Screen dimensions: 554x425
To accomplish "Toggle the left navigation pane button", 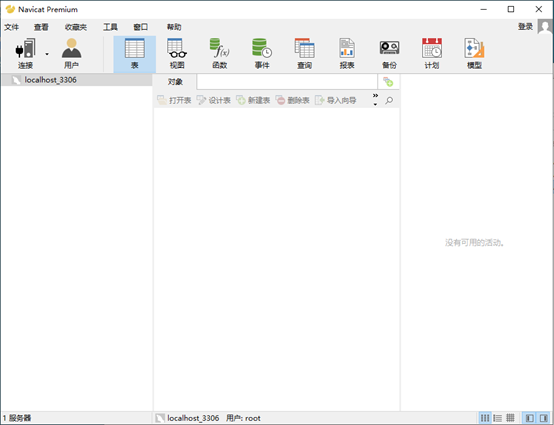I will pyautogui.click(x=530, y=418).
